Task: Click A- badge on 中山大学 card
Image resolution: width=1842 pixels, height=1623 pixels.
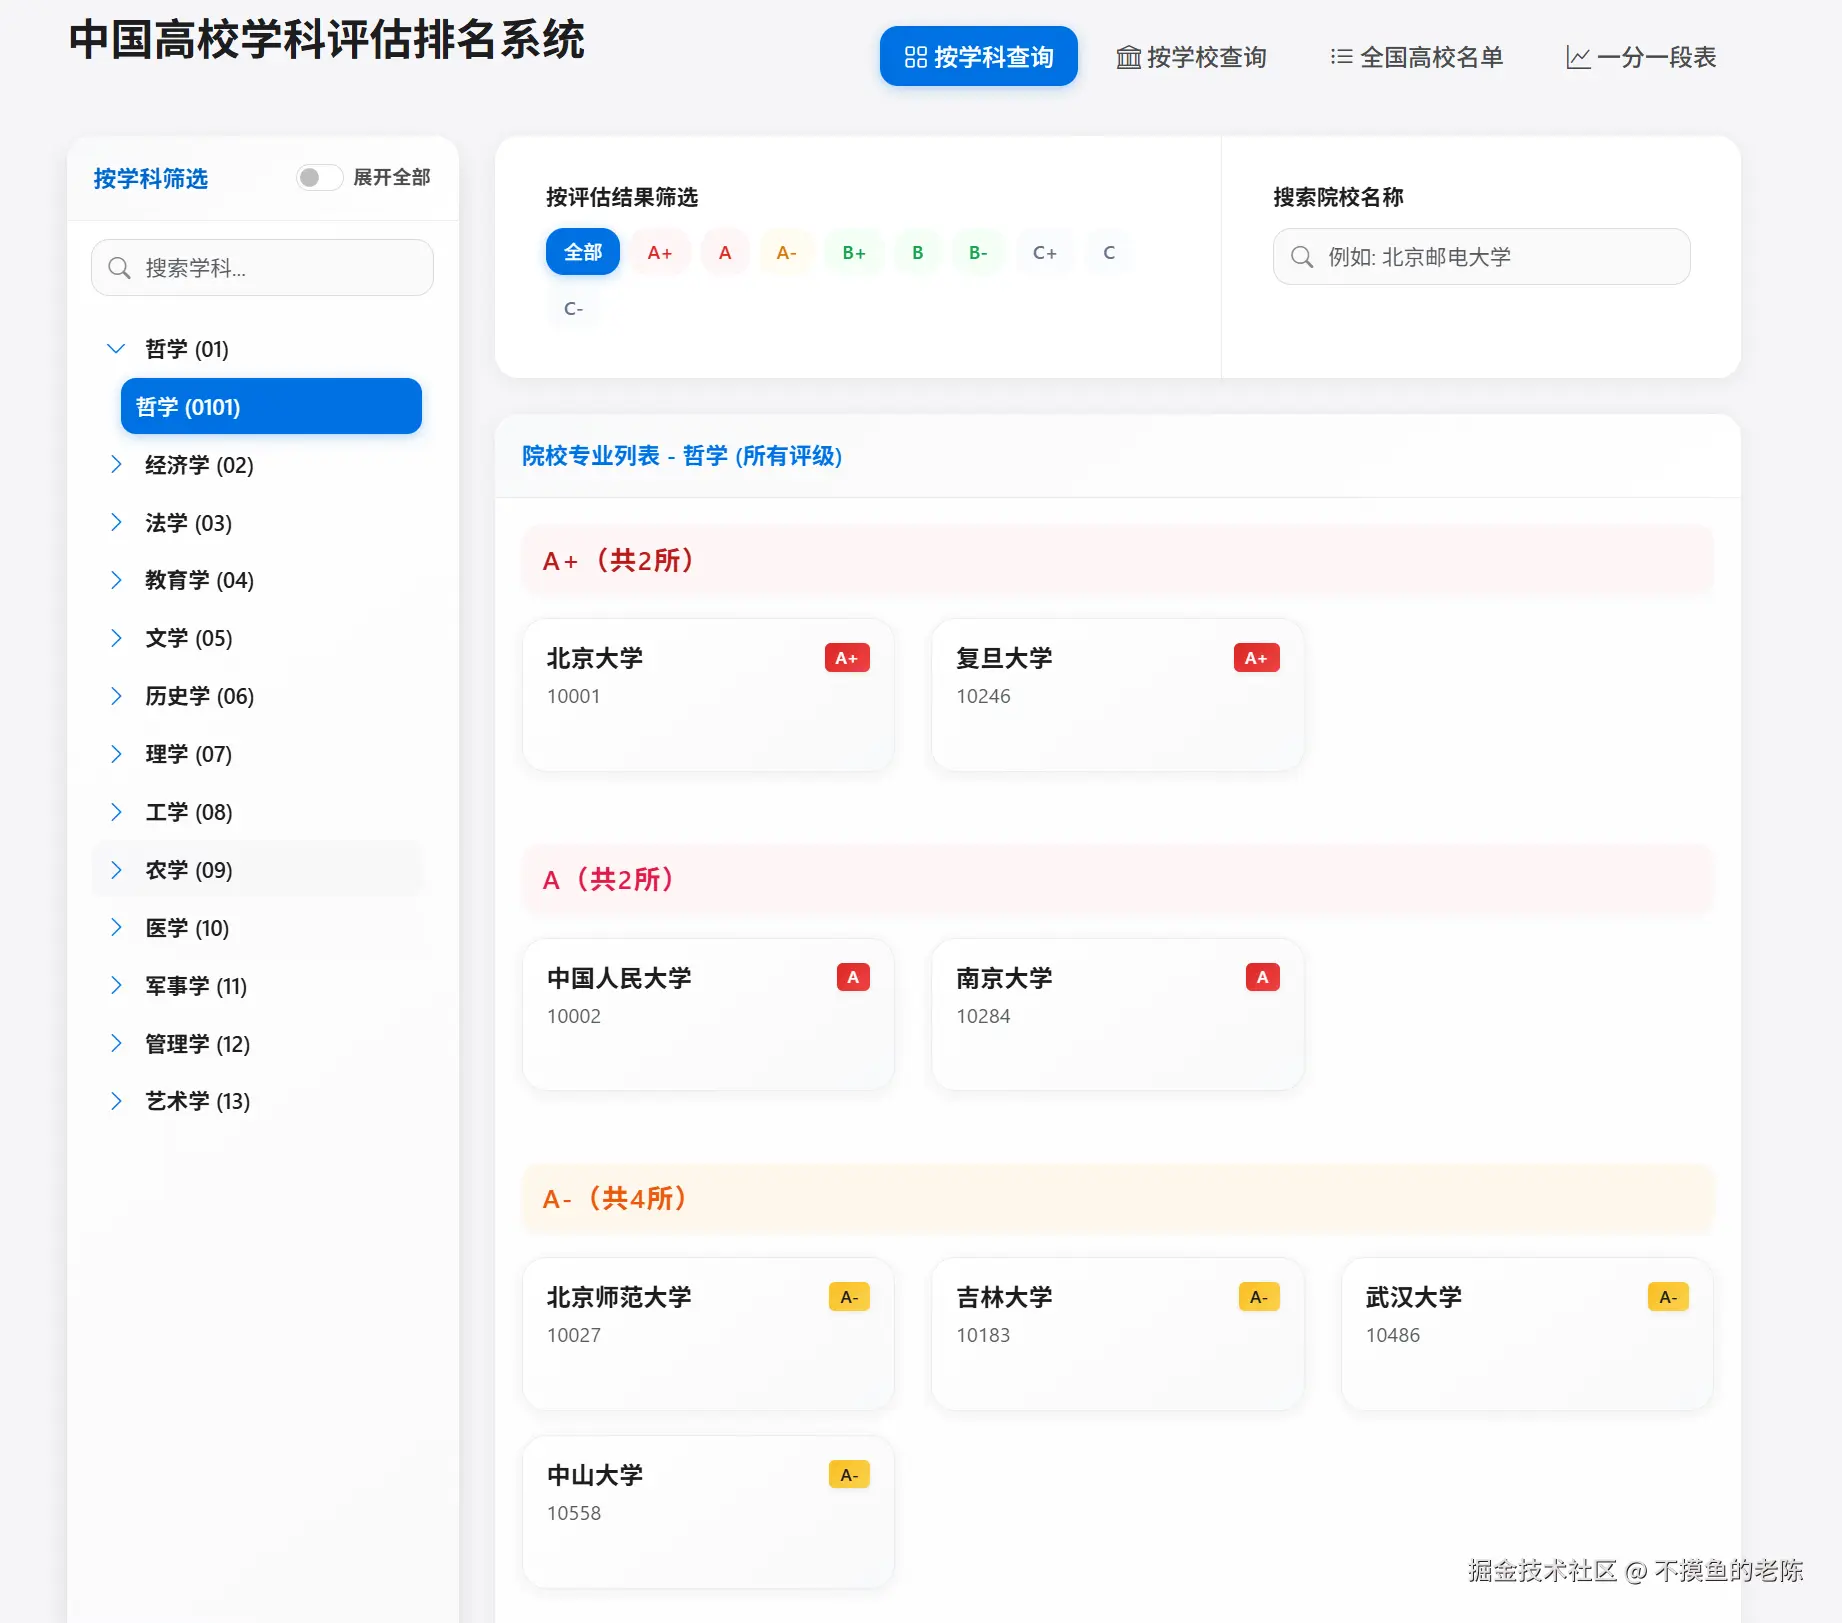Action: click(849, 1475)
